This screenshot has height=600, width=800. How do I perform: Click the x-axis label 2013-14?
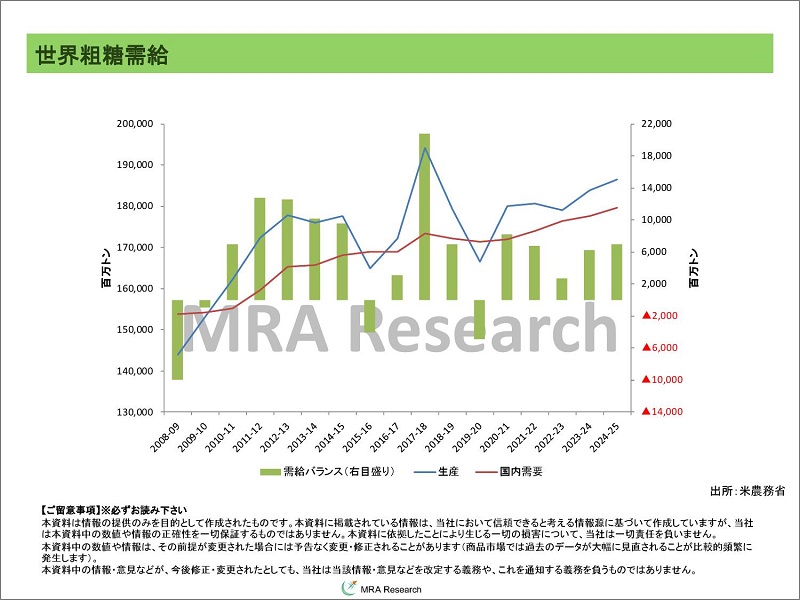point(302,437)
